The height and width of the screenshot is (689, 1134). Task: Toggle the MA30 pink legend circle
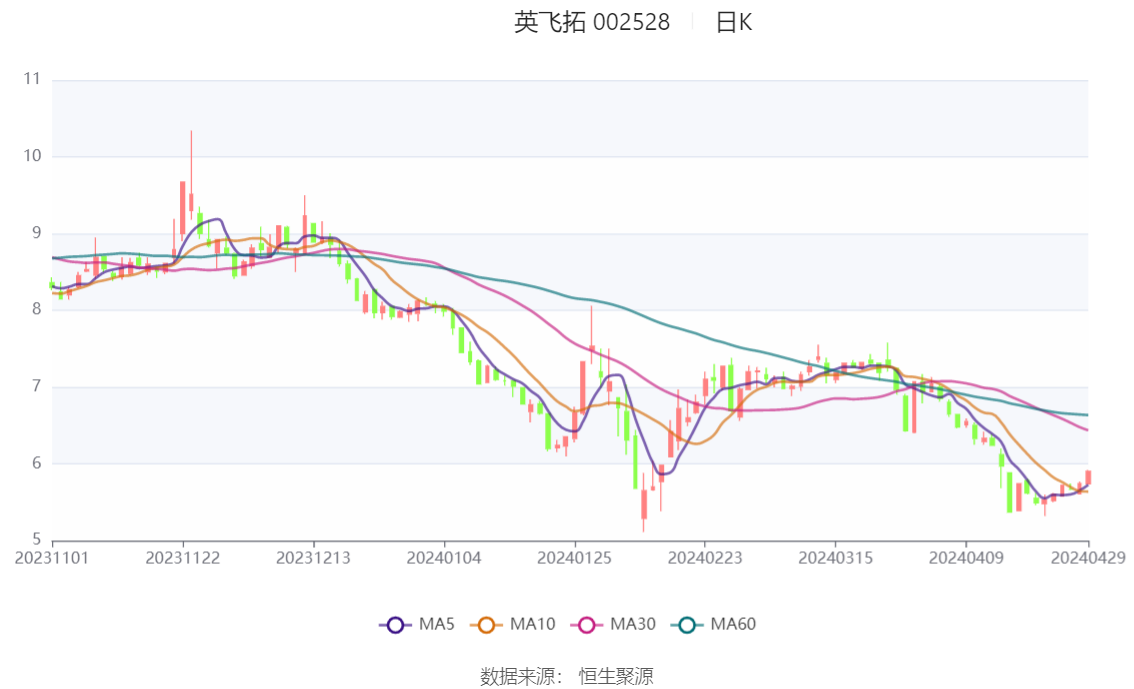pyautogui.click(x=587, y=625)
